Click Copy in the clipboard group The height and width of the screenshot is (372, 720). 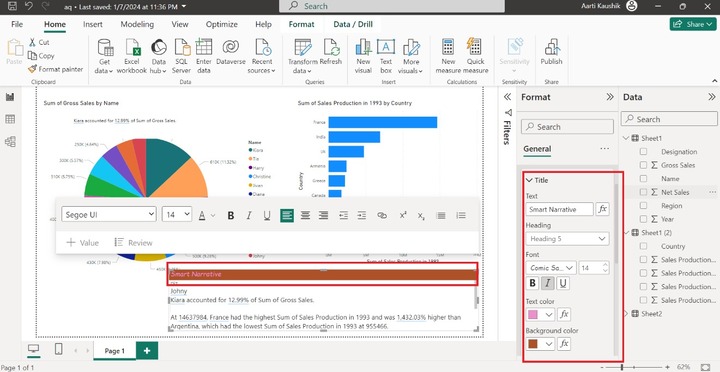[41, 56]
